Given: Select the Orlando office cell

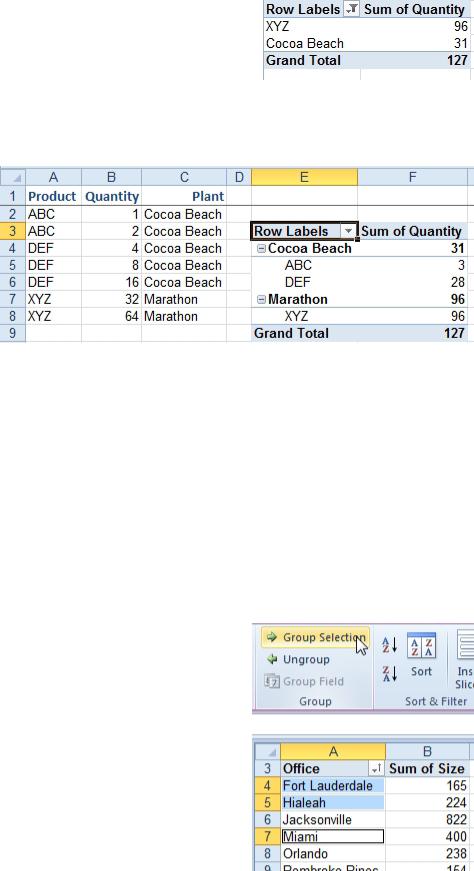Looking at the screenshot, I should [332, 854].
